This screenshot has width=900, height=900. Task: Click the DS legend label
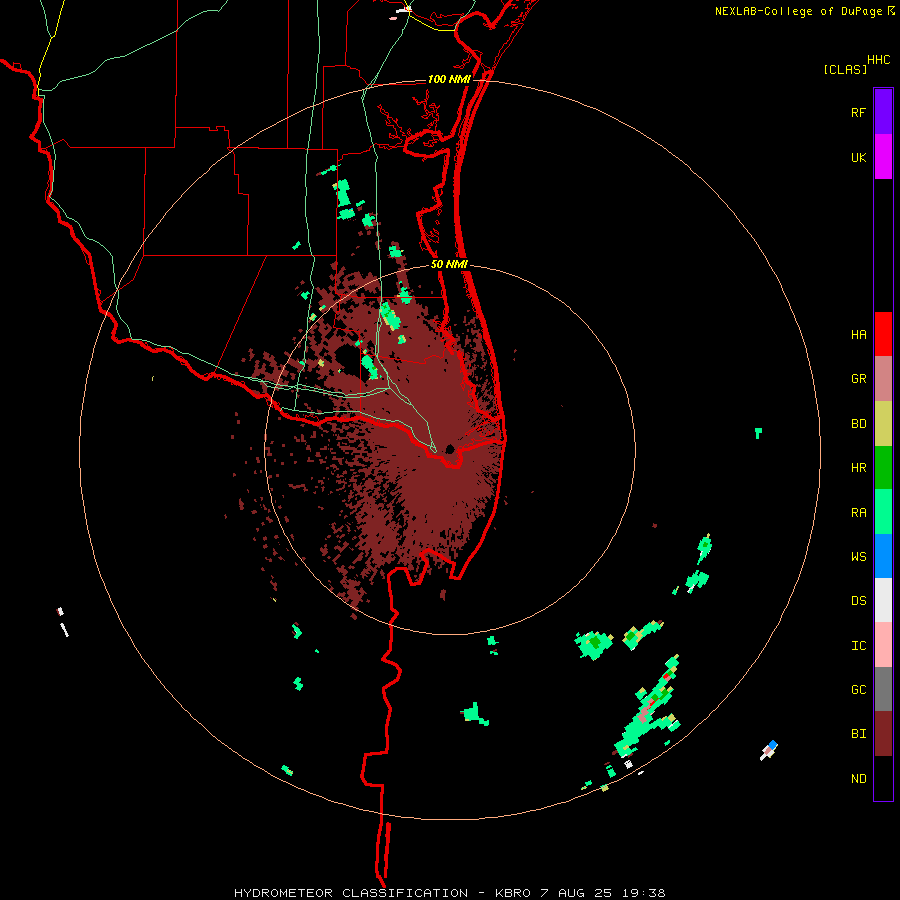tap(858, 601)
